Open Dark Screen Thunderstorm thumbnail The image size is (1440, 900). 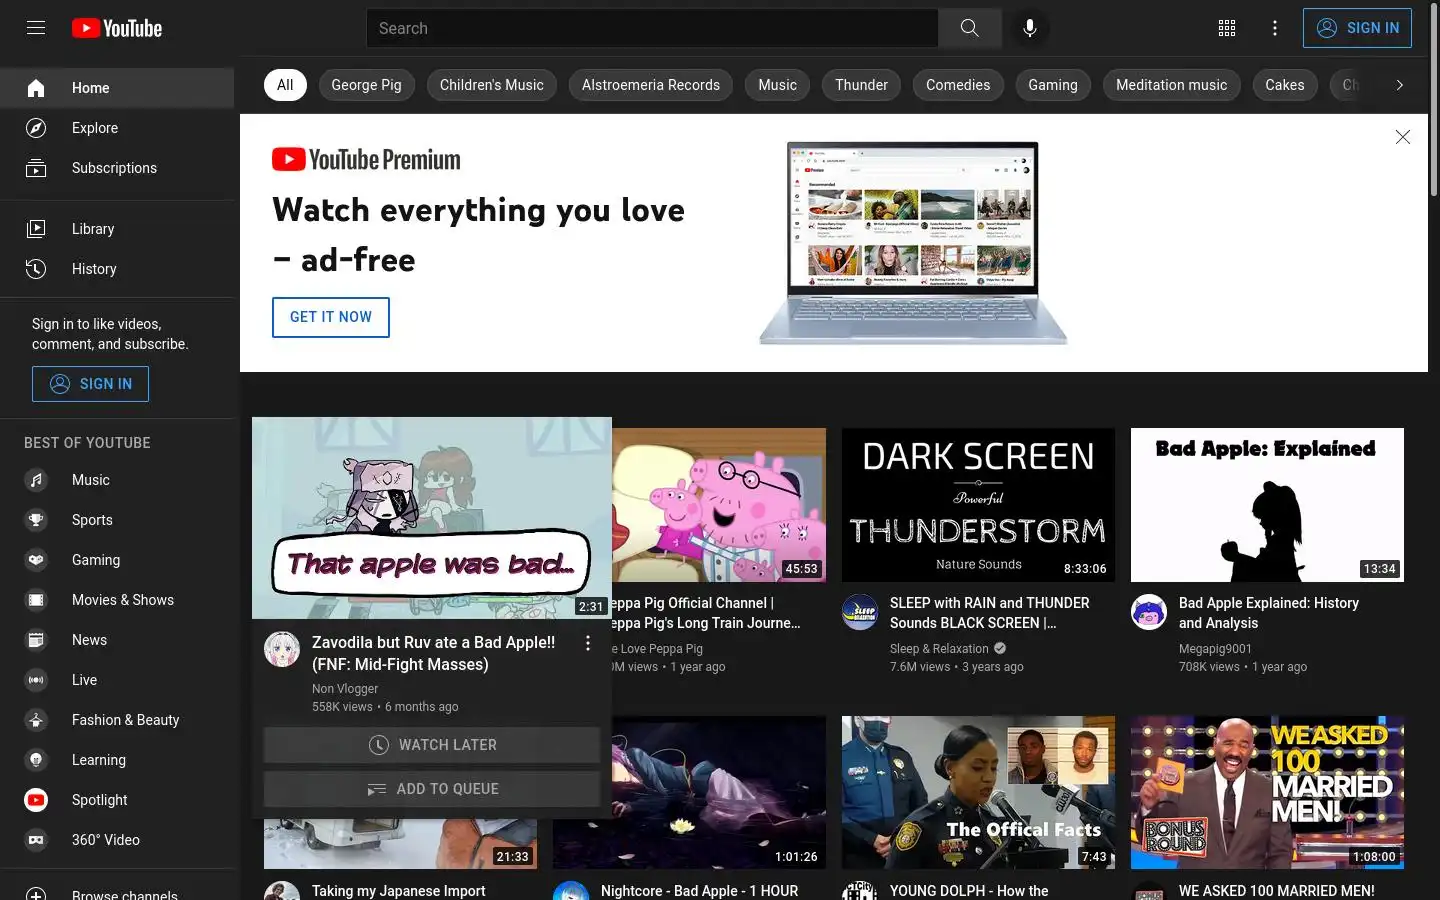[978, 505]
